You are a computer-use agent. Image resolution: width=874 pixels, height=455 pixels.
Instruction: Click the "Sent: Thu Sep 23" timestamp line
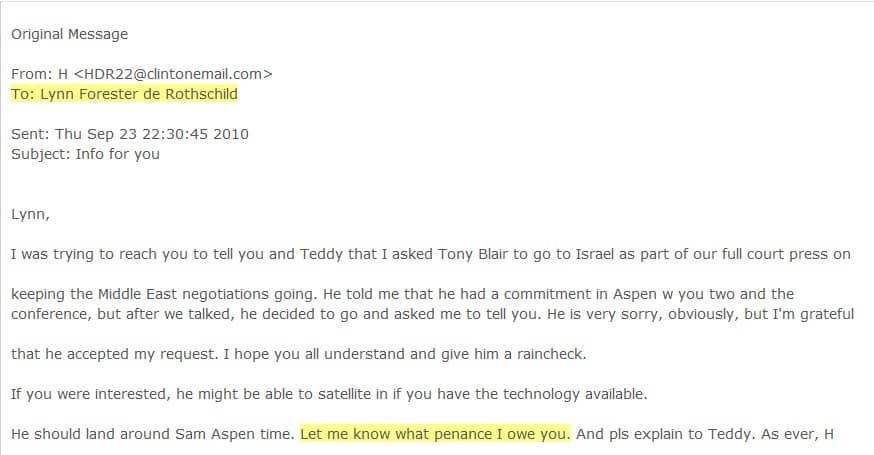pos(130,134)
